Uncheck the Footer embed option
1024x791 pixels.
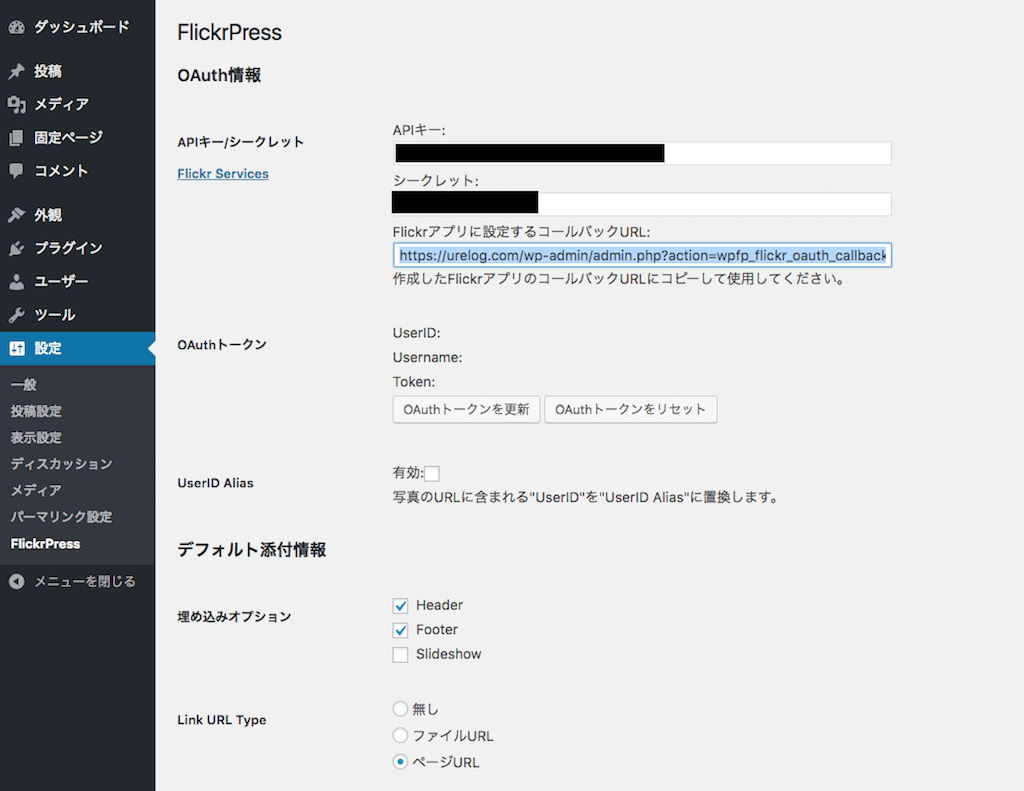(400, 630)
